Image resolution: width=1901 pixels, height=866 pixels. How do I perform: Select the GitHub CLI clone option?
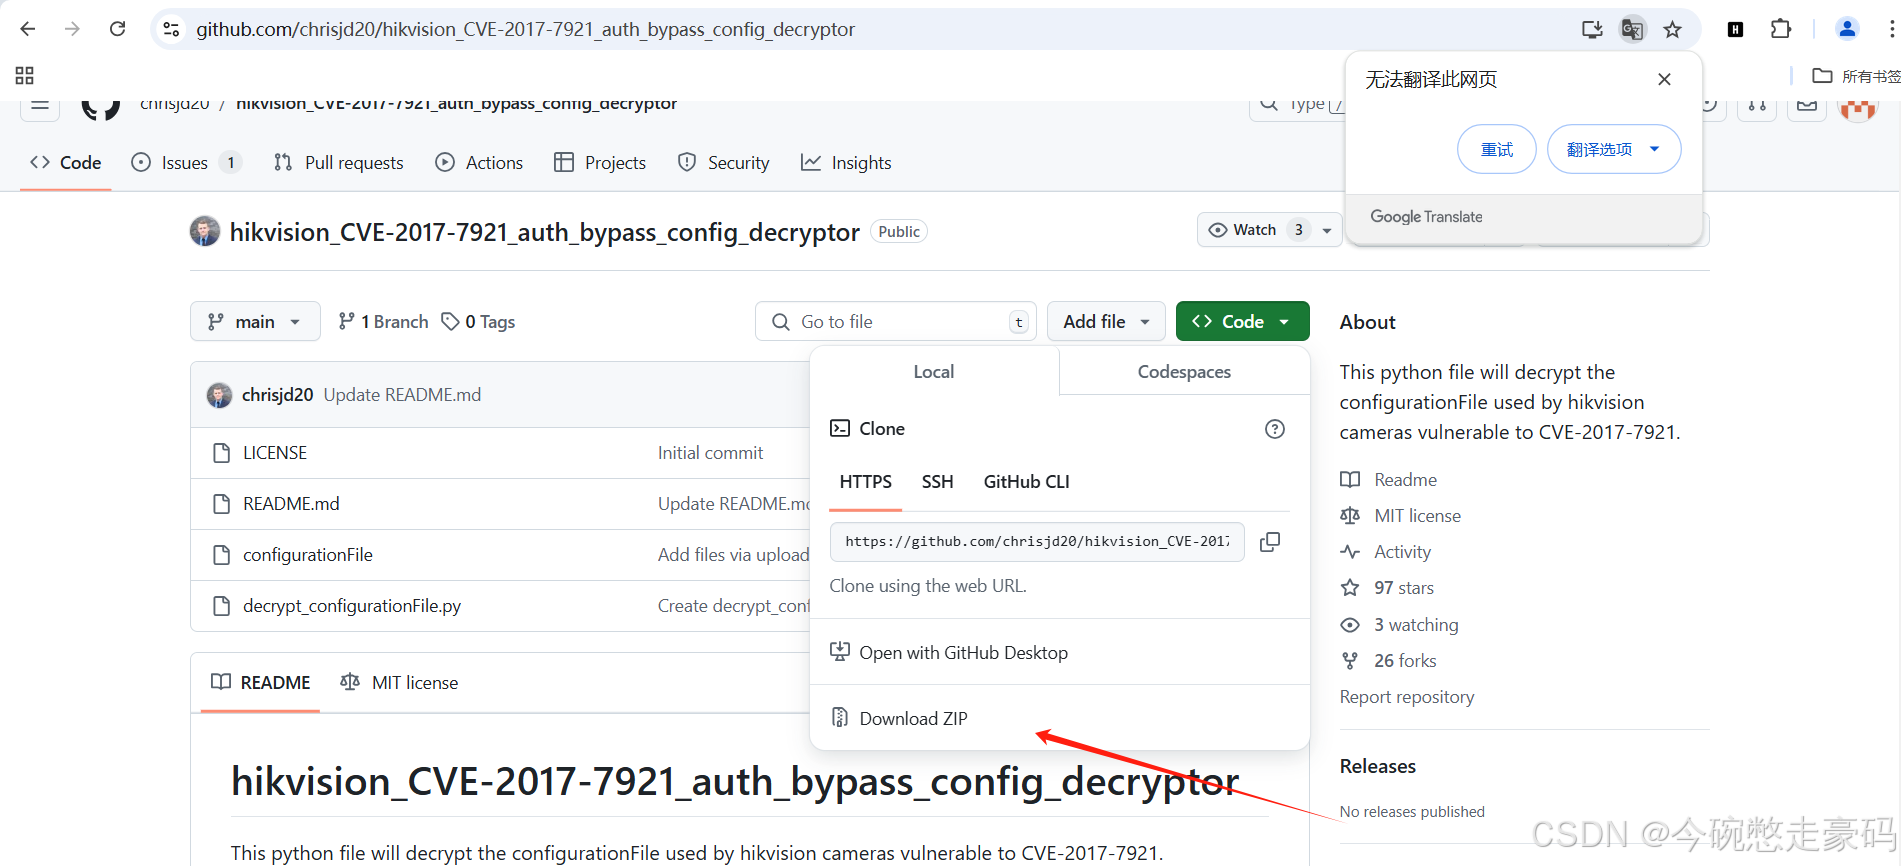[x=1027, y=482]
